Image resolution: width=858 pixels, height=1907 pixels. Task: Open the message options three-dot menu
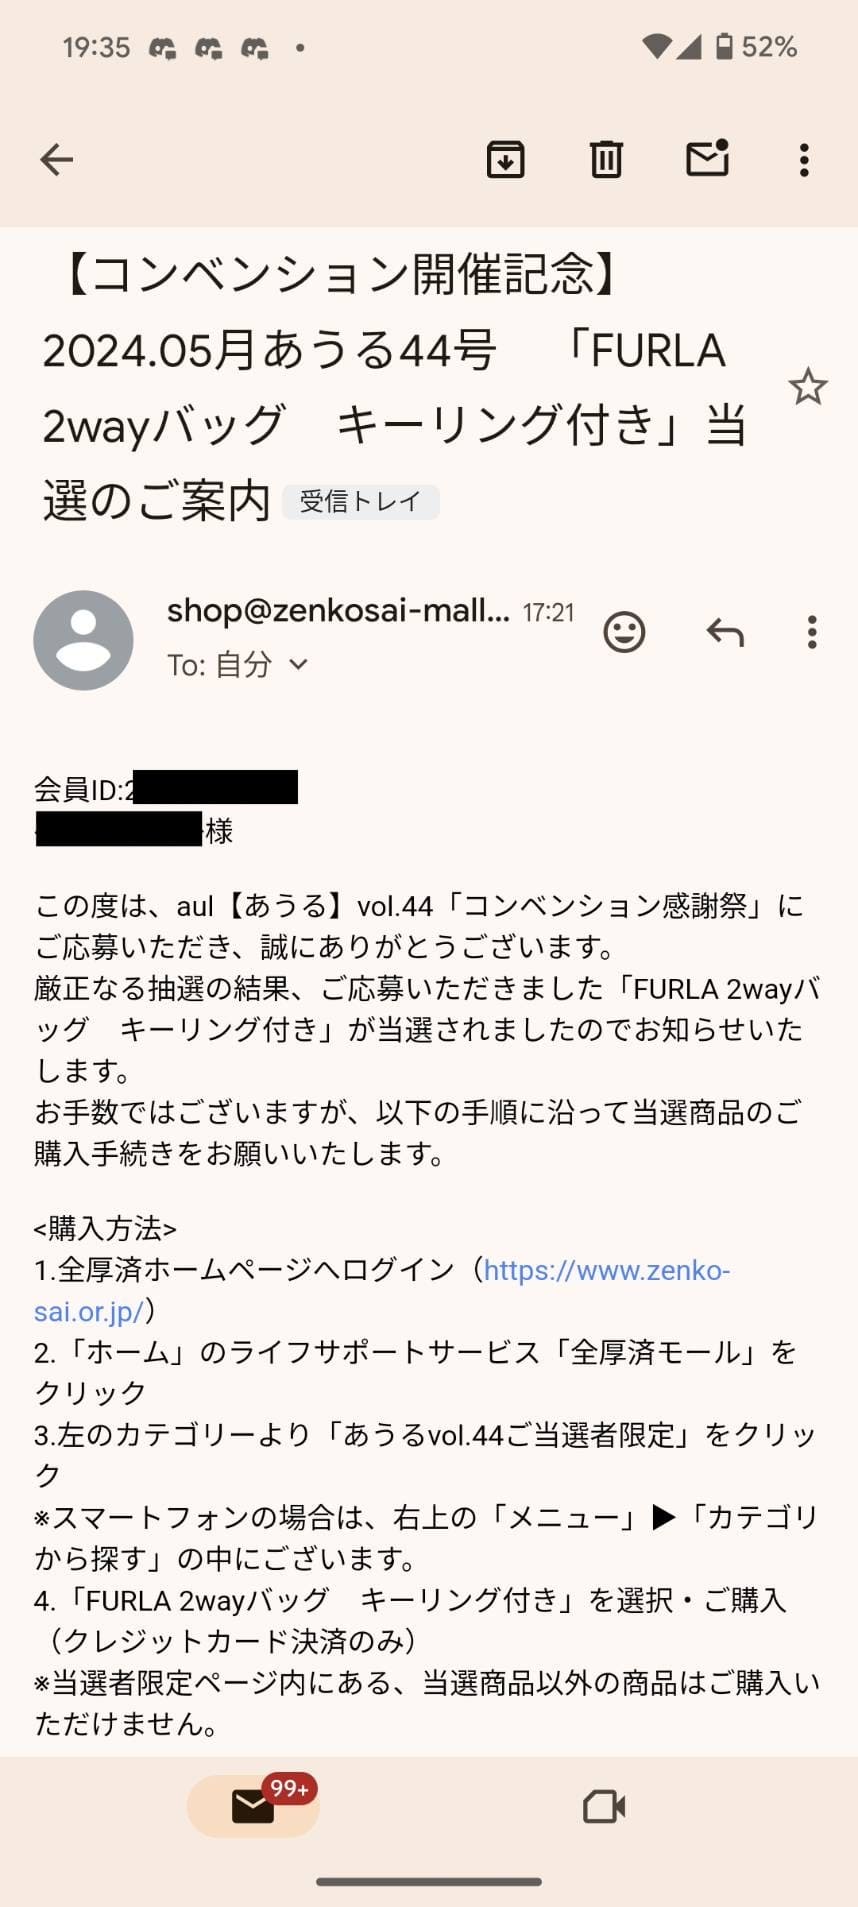[812, 632]
